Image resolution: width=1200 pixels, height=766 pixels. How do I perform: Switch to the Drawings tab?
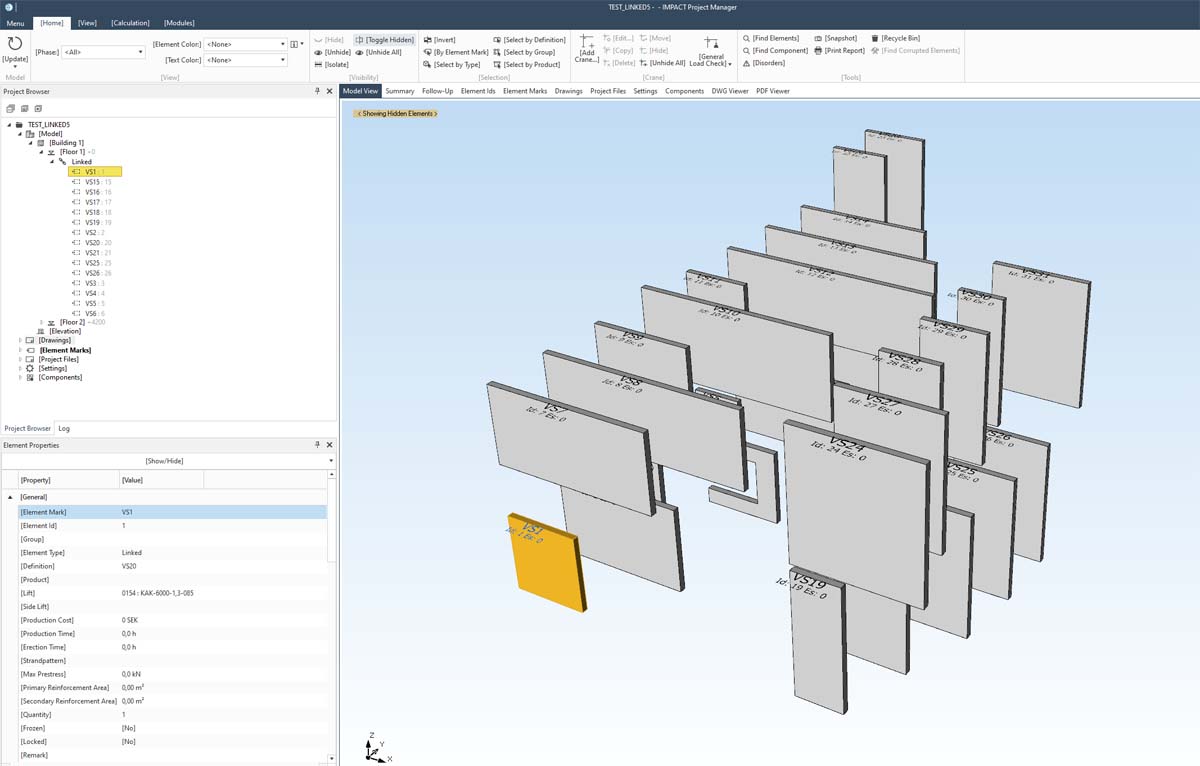(568, 91)
